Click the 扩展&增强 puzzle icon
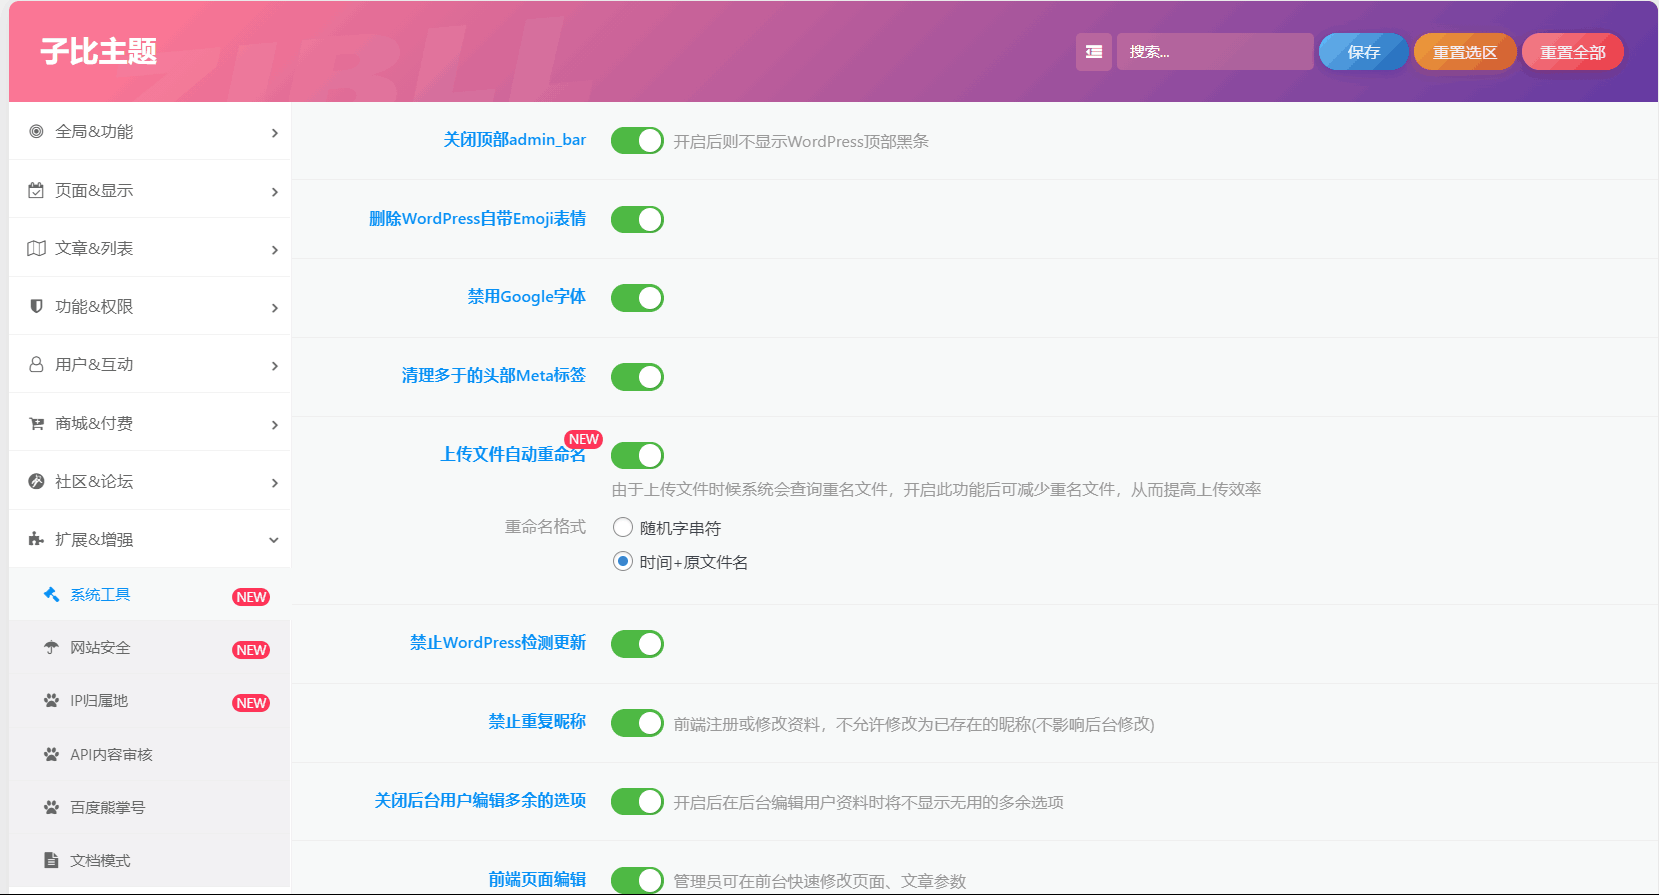The image size is (1659, 895). click(36, 539)
